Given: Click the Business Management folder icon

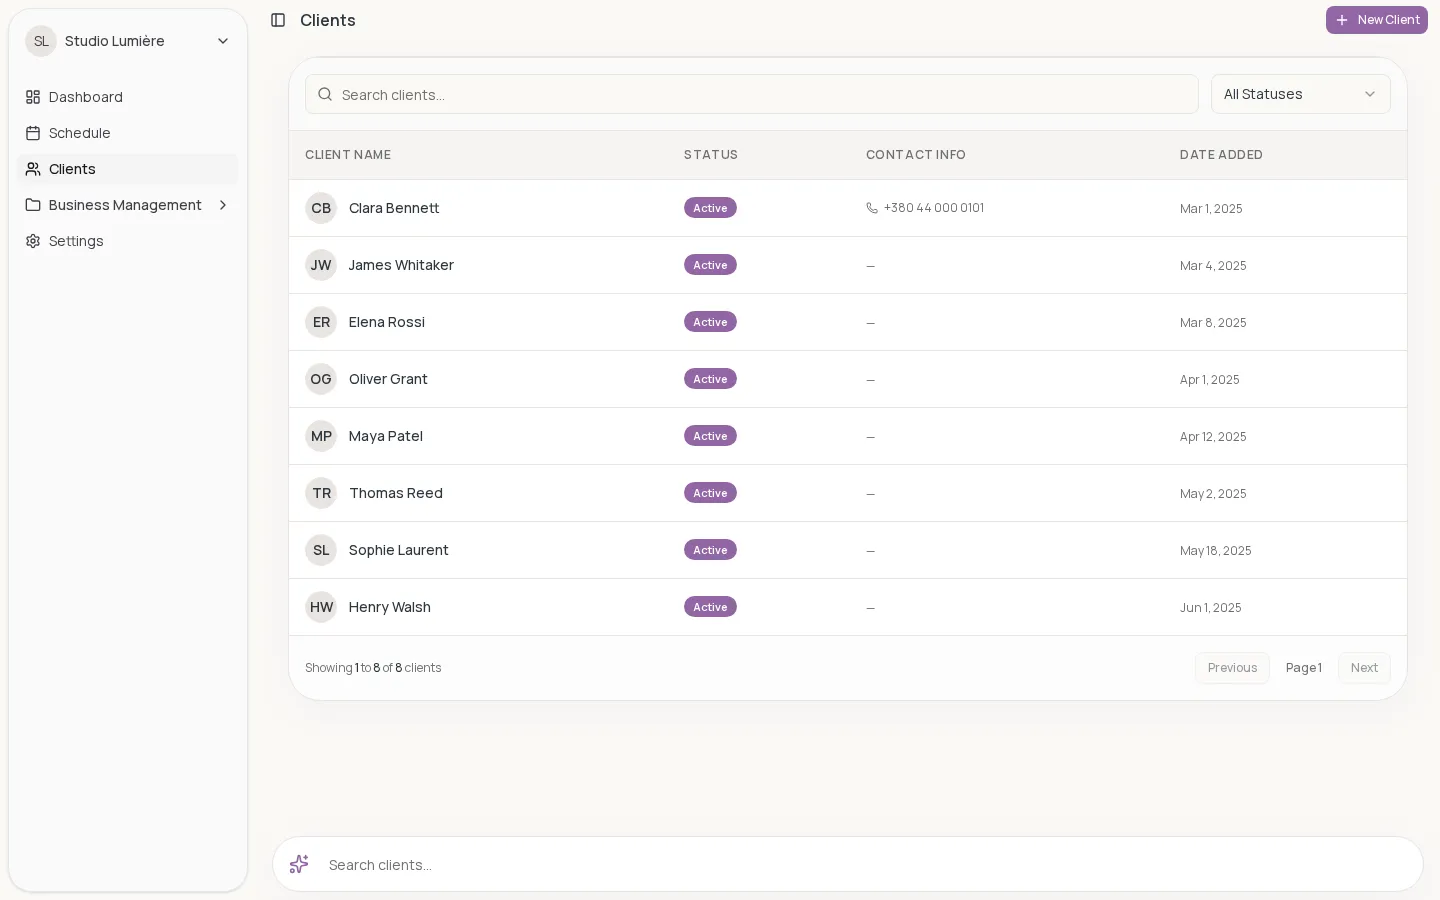Looking at the screenshot, I should tap(33, 205).
